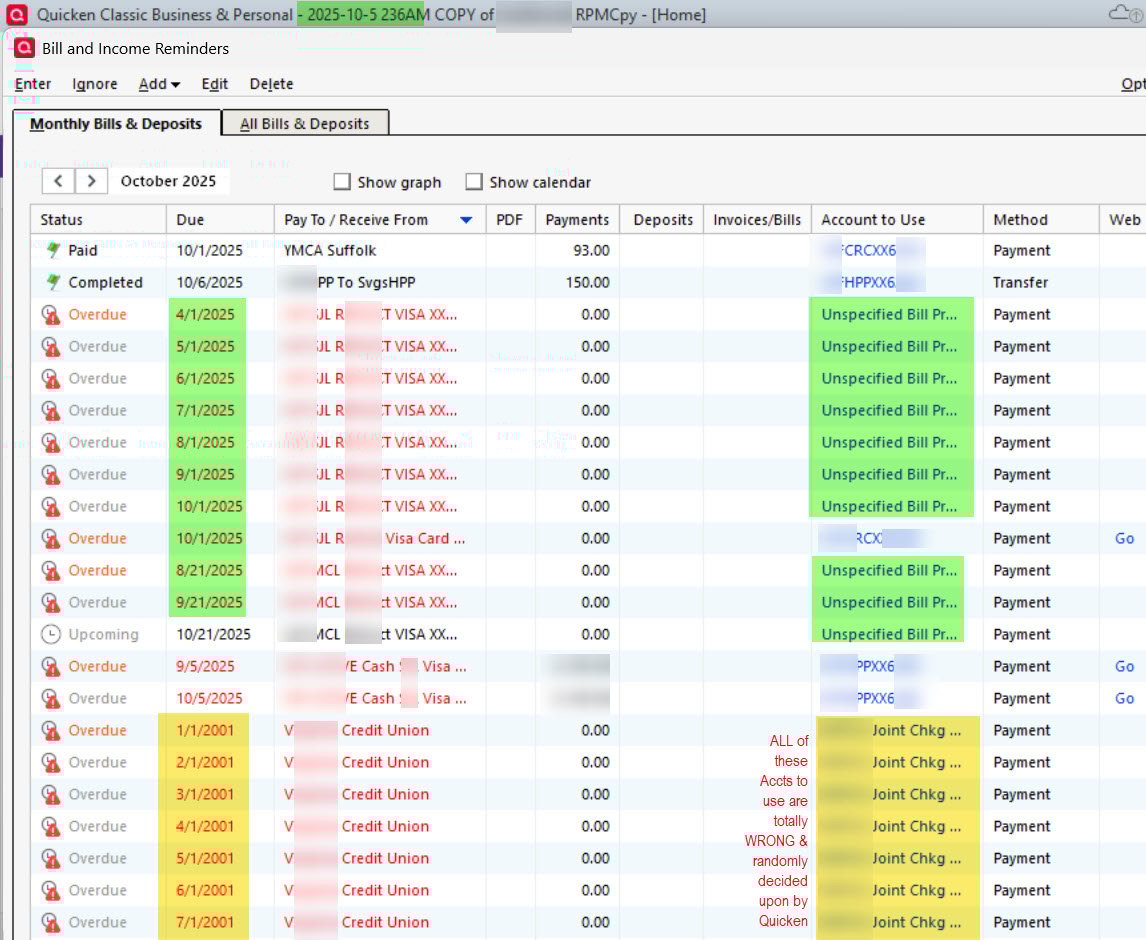Click the Status column header

tap(99, 220)
